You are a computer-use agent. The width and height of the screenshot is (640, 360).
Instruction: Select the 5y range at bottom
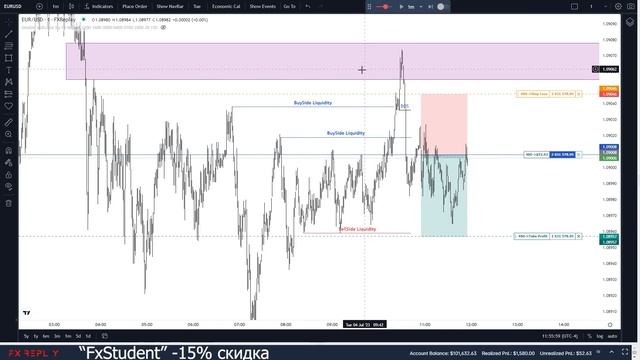click(26, 336)
